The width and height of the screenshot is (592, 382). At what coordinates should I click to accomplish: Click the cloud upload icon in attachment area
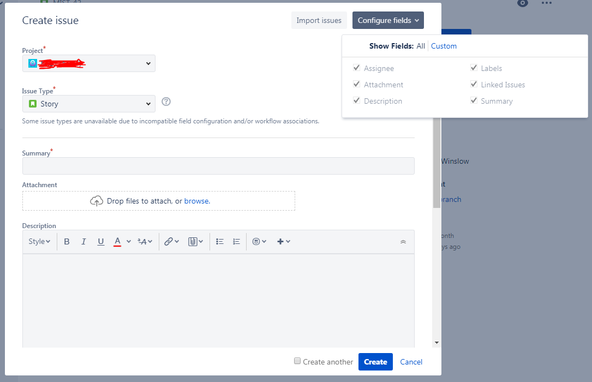coord(96,201)
